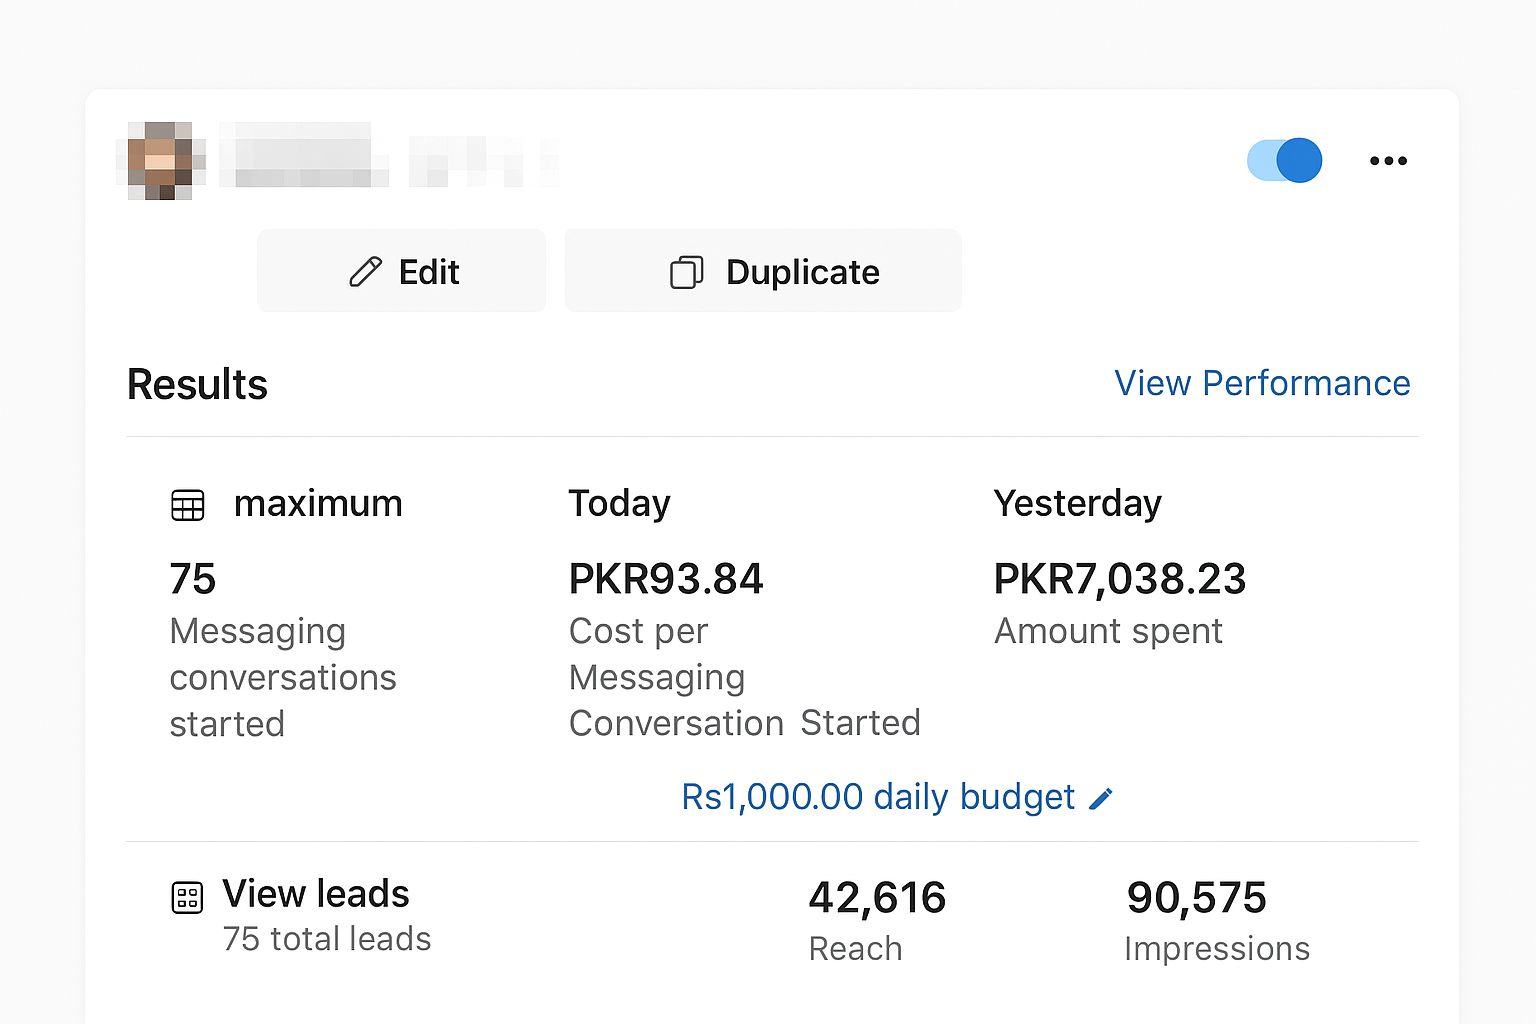
Task: Toggle the ad active switch off
Action: point(1284,160)
